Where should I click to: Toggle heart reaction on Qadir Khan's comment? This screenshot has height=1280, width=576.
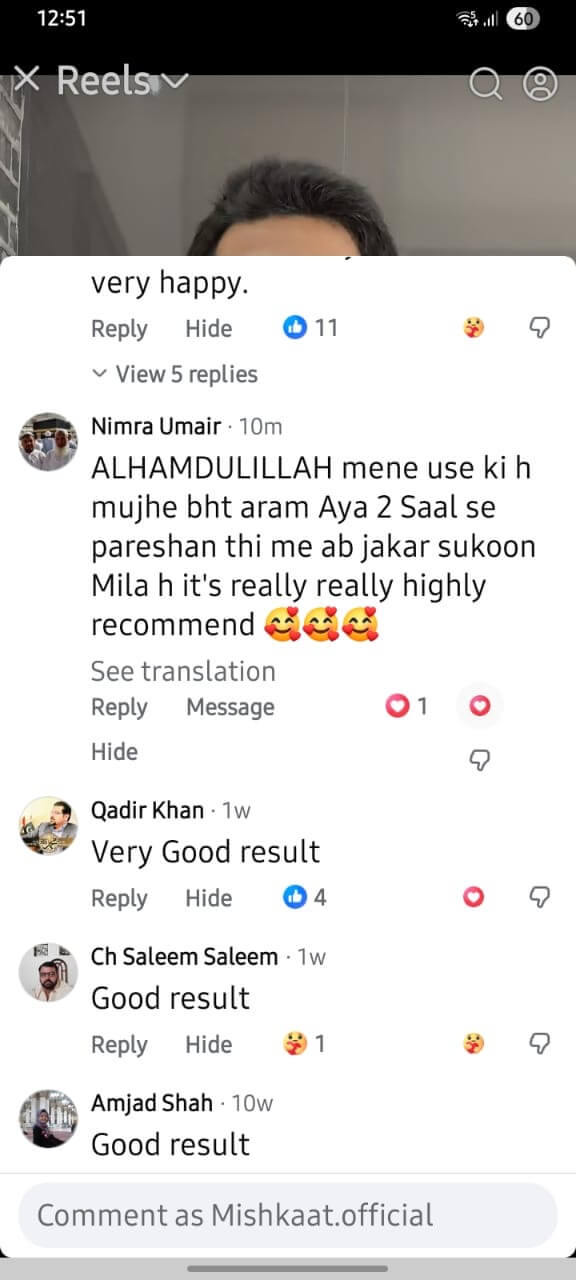(x=474, y=897)
